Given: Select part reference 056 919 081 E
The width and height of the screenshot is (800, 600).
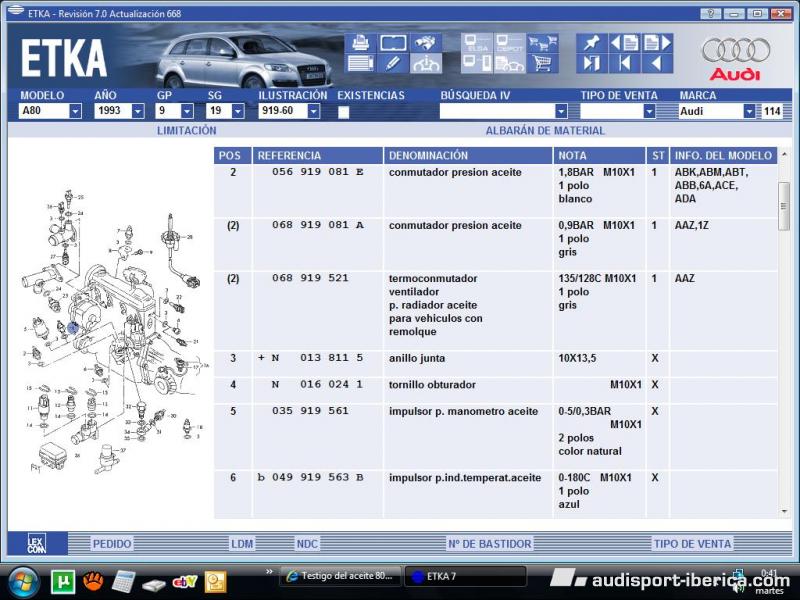Looking at the screenshot, I should pos(317,172).
